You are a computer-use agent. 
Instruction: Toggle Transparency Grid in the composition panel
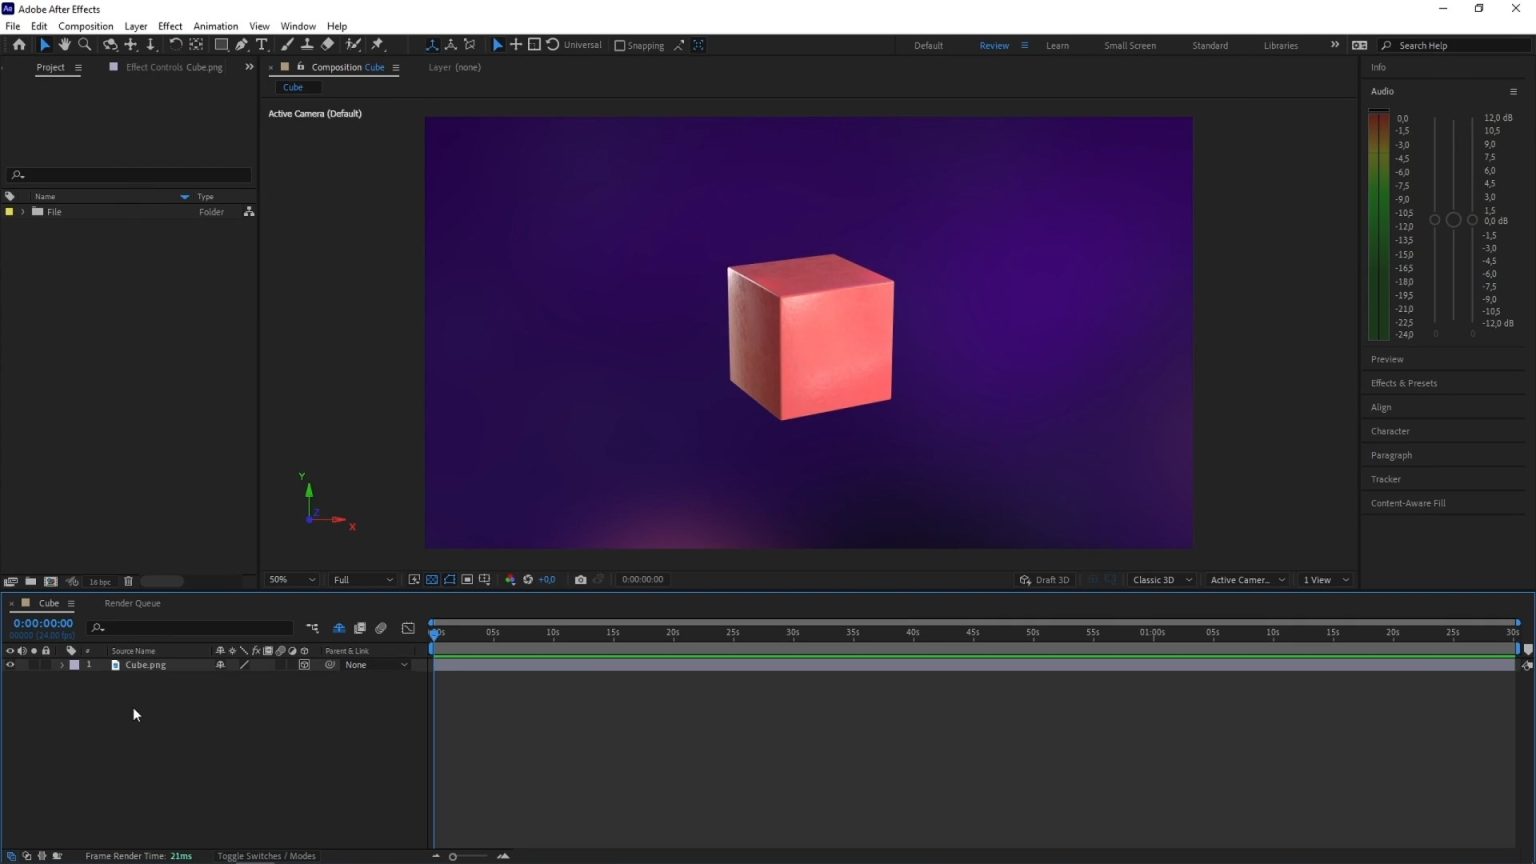(x=431, y=579)
